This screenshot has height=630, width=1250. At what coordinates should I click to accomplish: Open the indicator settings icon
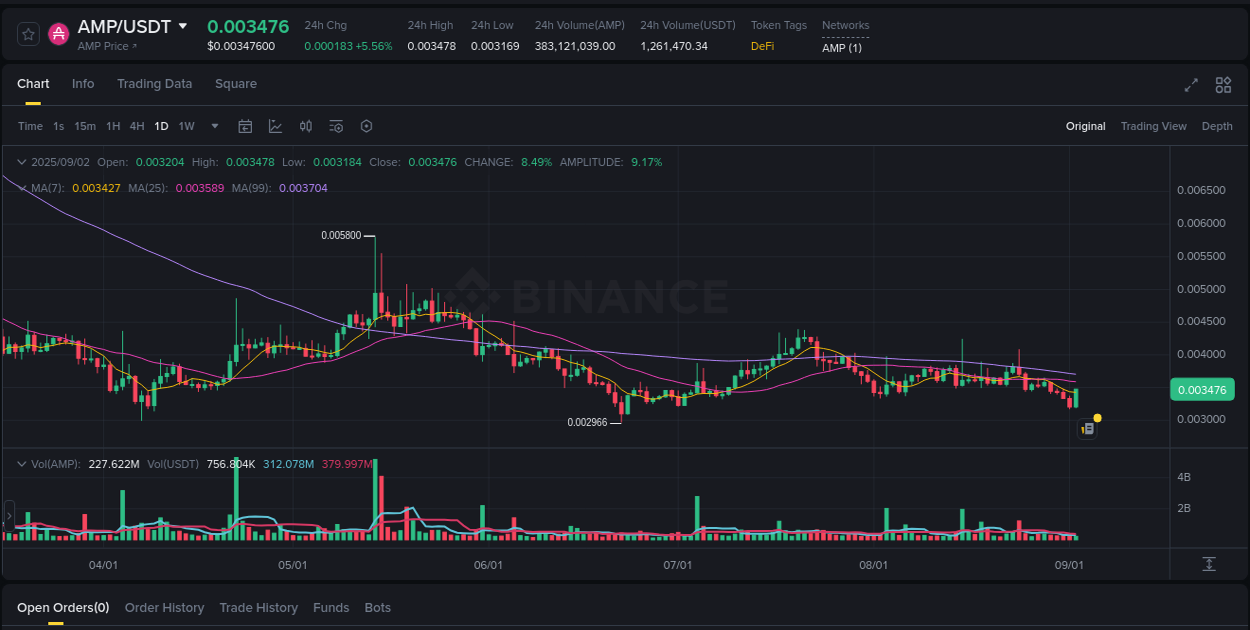(x=336, y=126)
